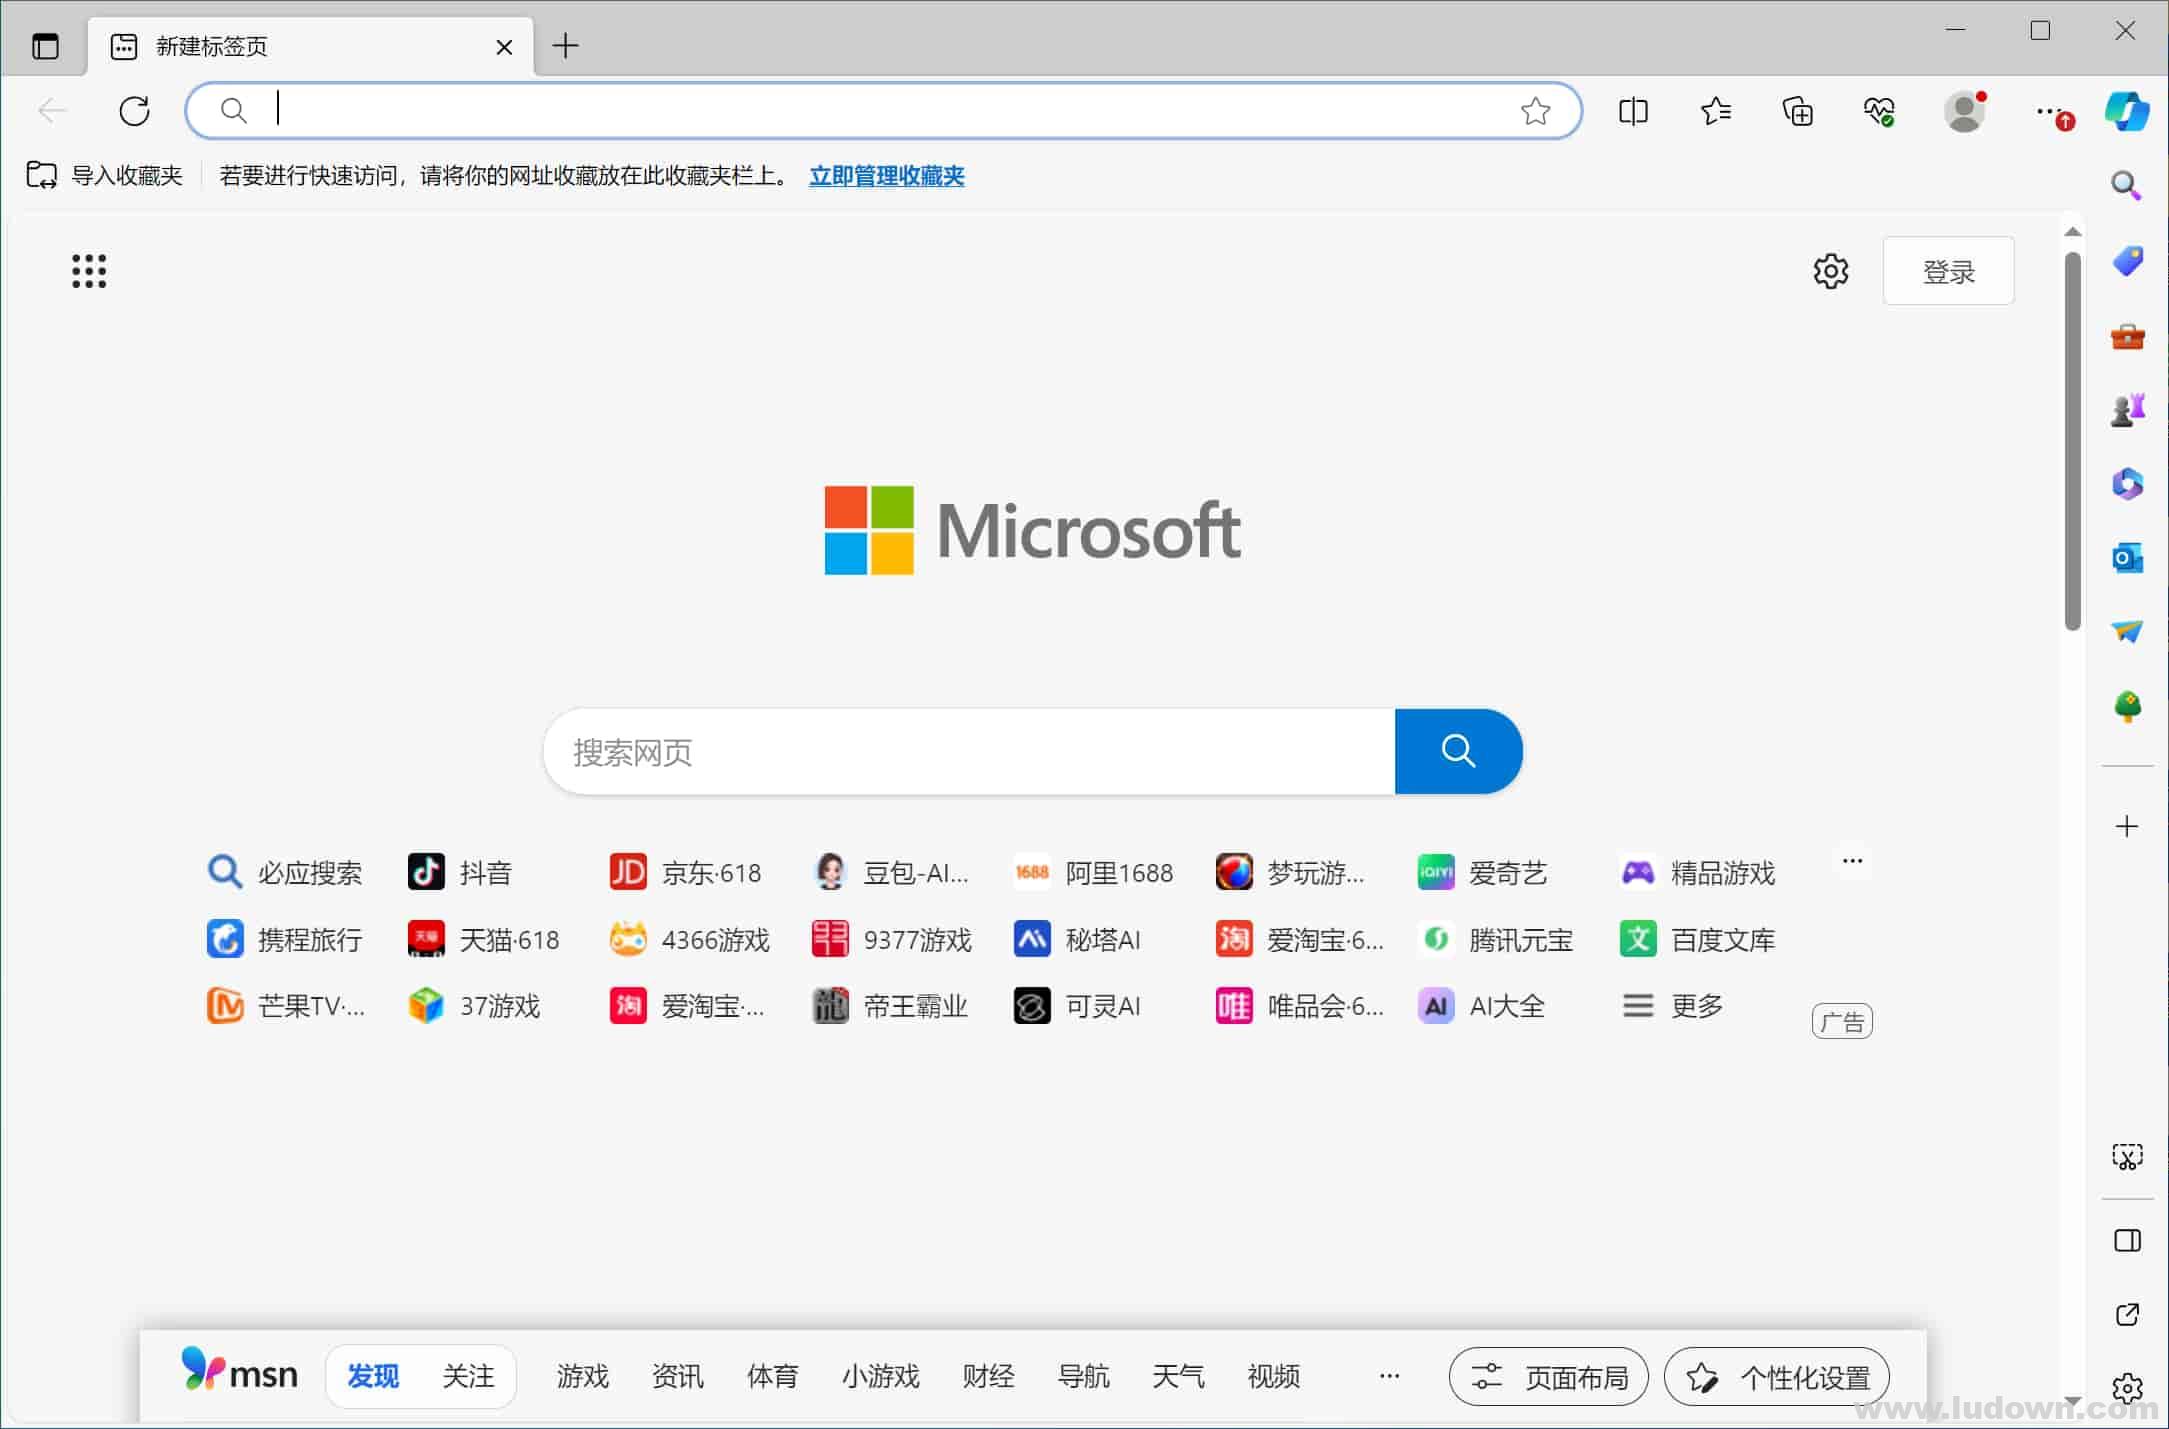Select the 关注 feed tab
Image resolution: width=2169 pixels, height=1429 pixels.
pos(468,1377)
